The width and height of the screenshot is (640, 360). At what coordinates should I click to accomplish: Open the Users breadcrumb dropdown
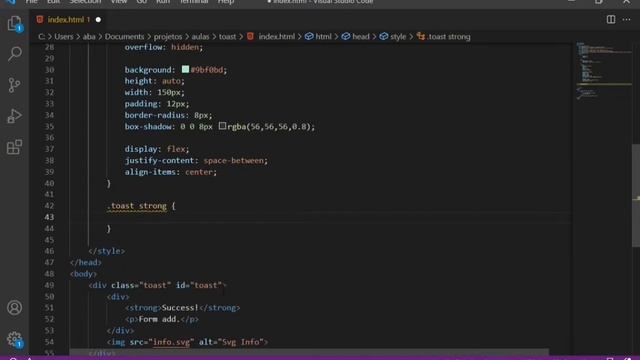coord(64,37)
